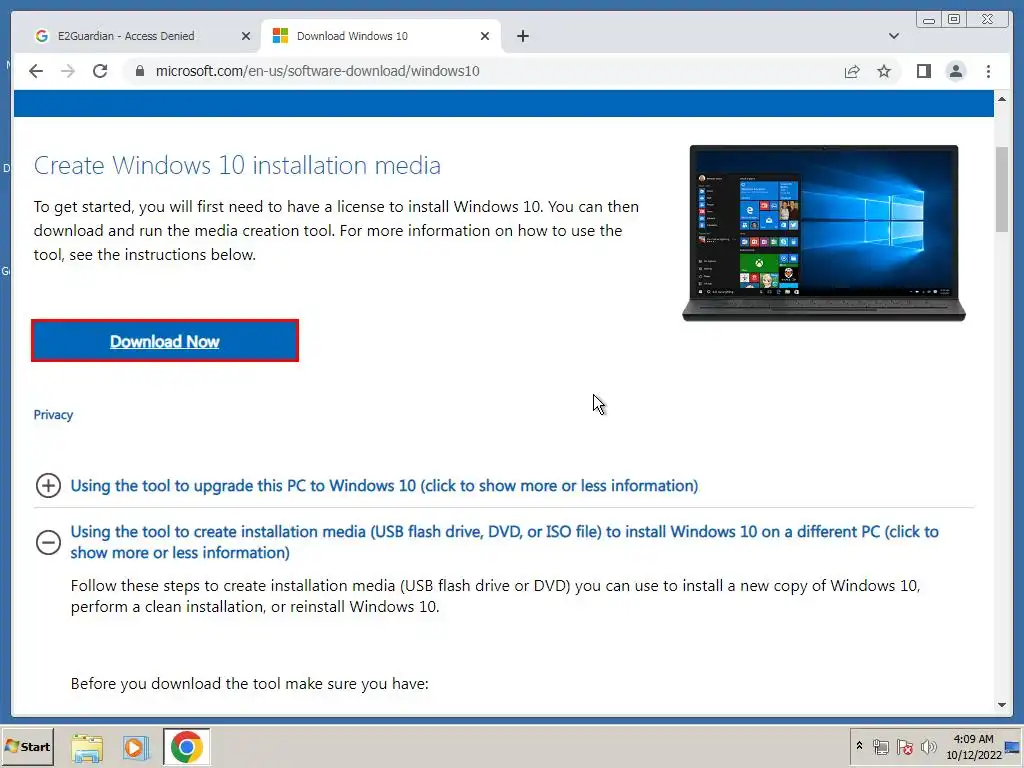Click 'Using the tool to create installation media' link
The width and height of the screenshot is (1024, 768).
[504, 542]
